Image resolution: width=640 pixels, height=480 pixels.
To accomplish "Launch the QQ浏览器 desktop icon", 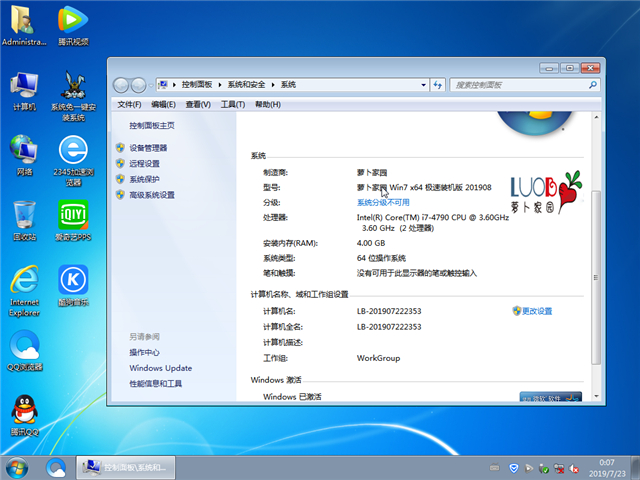I will 24,350.
